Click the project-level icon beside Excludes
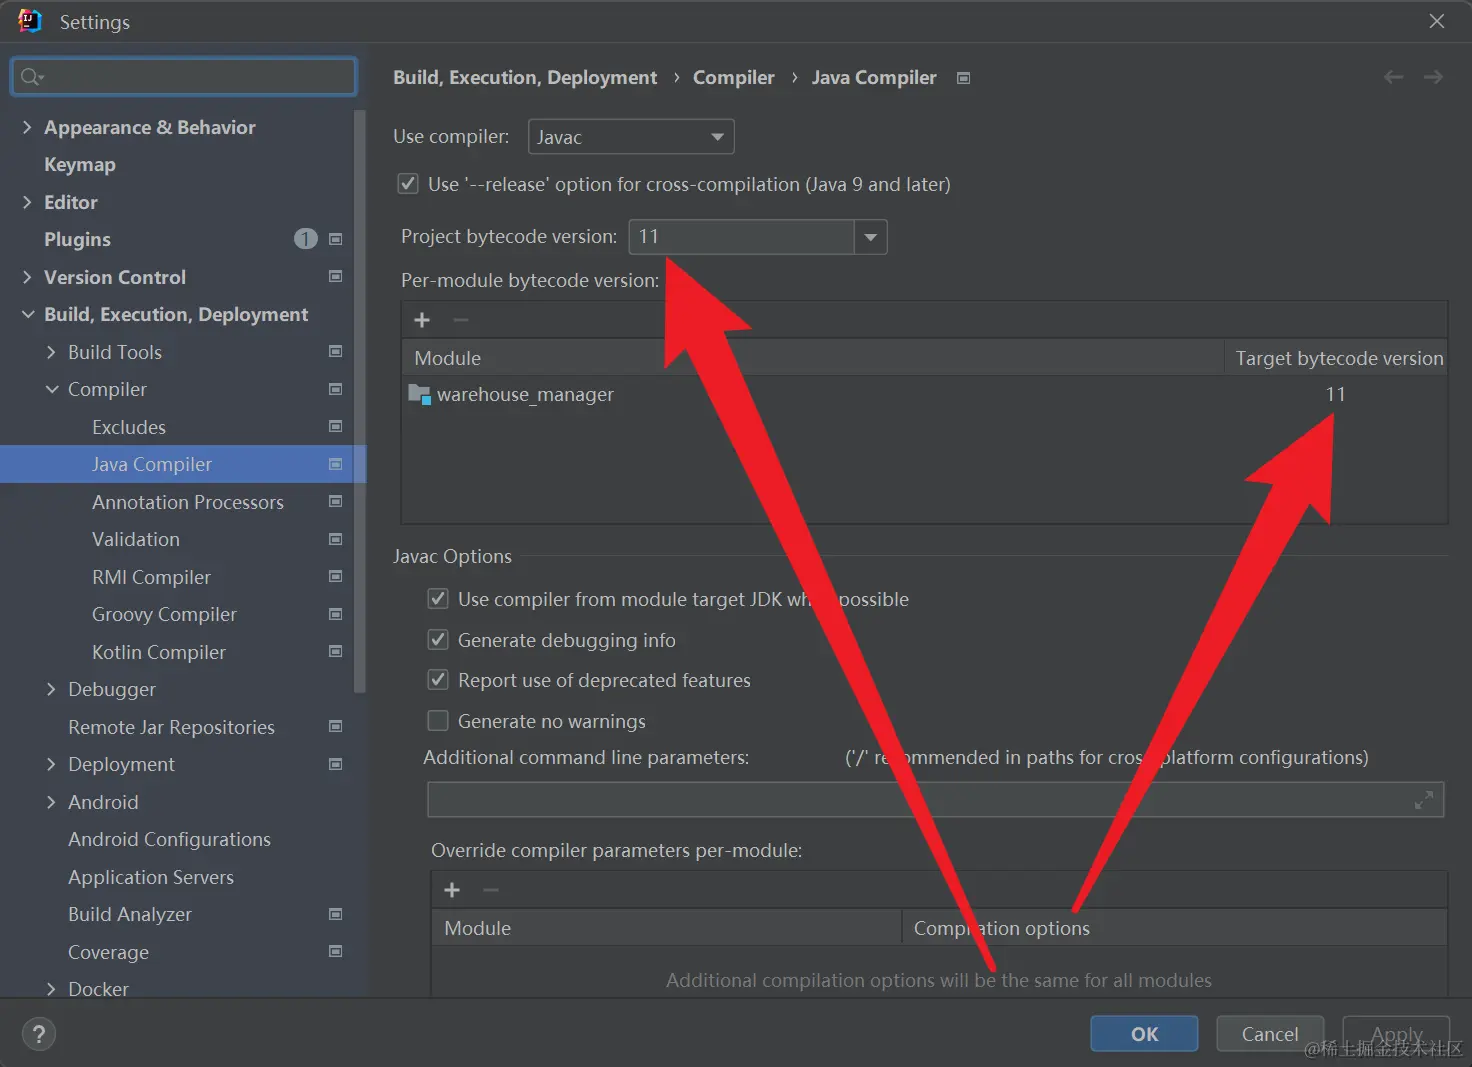Image resolution: width=1472 pixels, height=1067 pixels. pyautogui.click(x=336, y=426)
